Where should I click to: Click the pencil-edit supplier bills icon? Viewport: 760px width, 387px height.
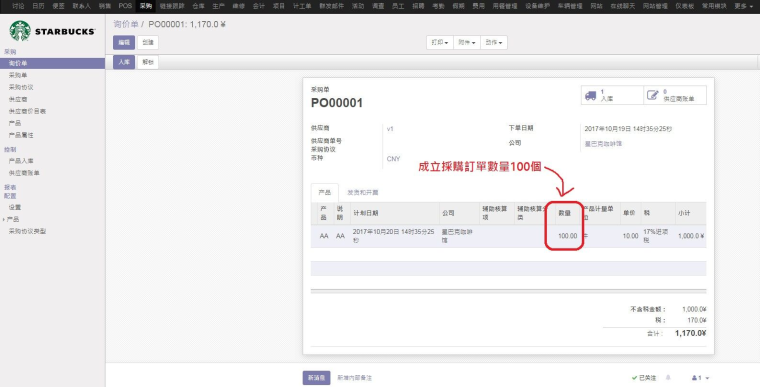click(653, 95)
